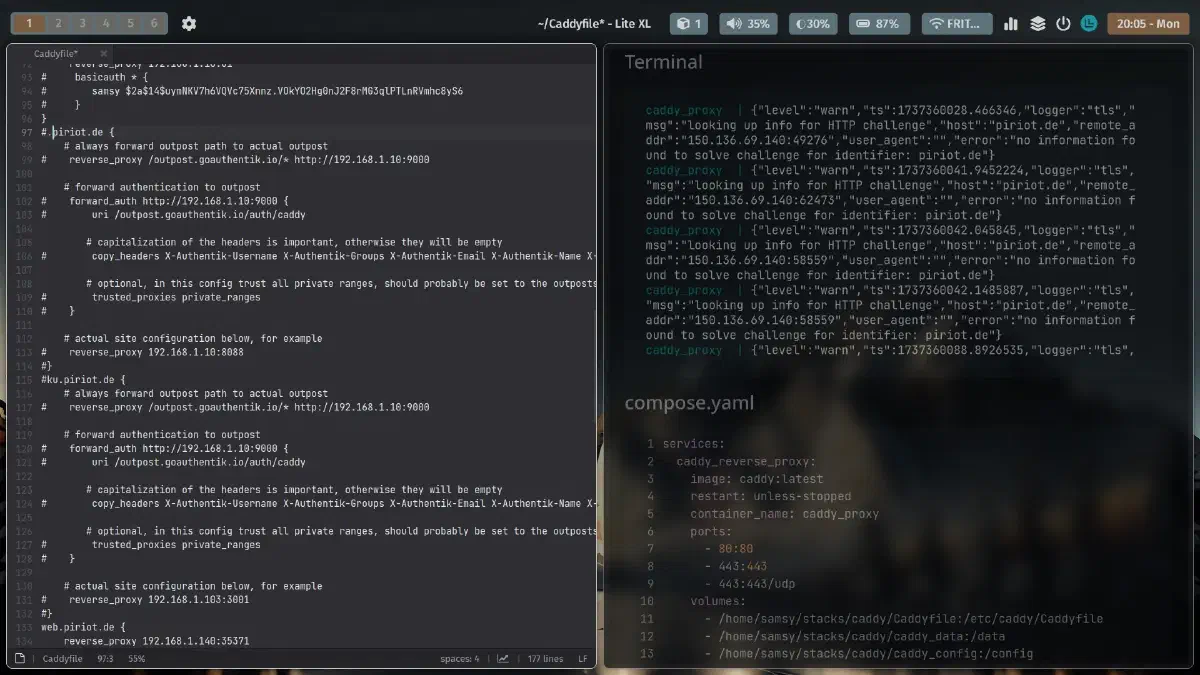Viewport: 1200px width, 675px height.
Task: Click the power icon in the top bar
Action: pyautogui.click(x=1061, y=22)
